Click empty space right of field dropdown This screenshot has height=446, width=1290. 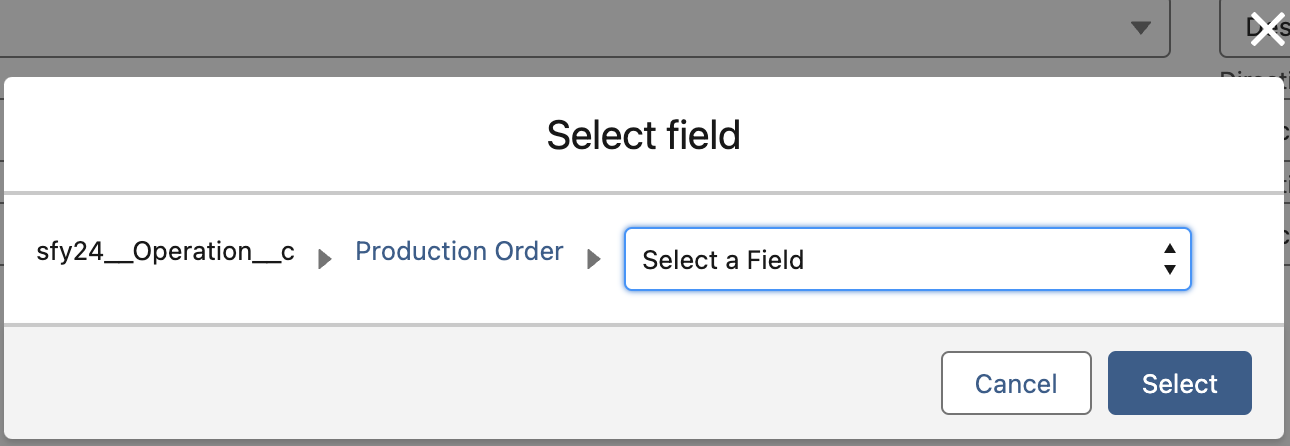tap(1236, 261)
